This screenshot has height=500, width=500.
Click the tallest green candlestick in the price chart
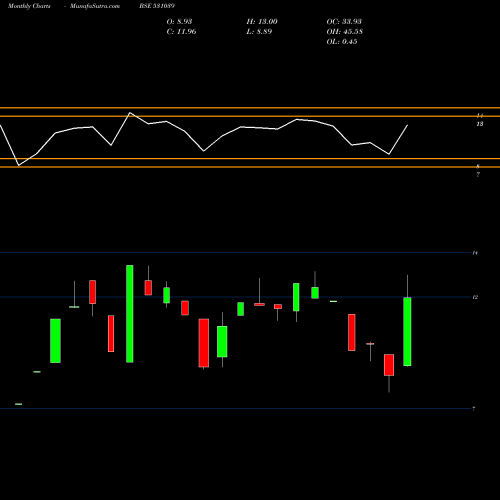point(130,314)
